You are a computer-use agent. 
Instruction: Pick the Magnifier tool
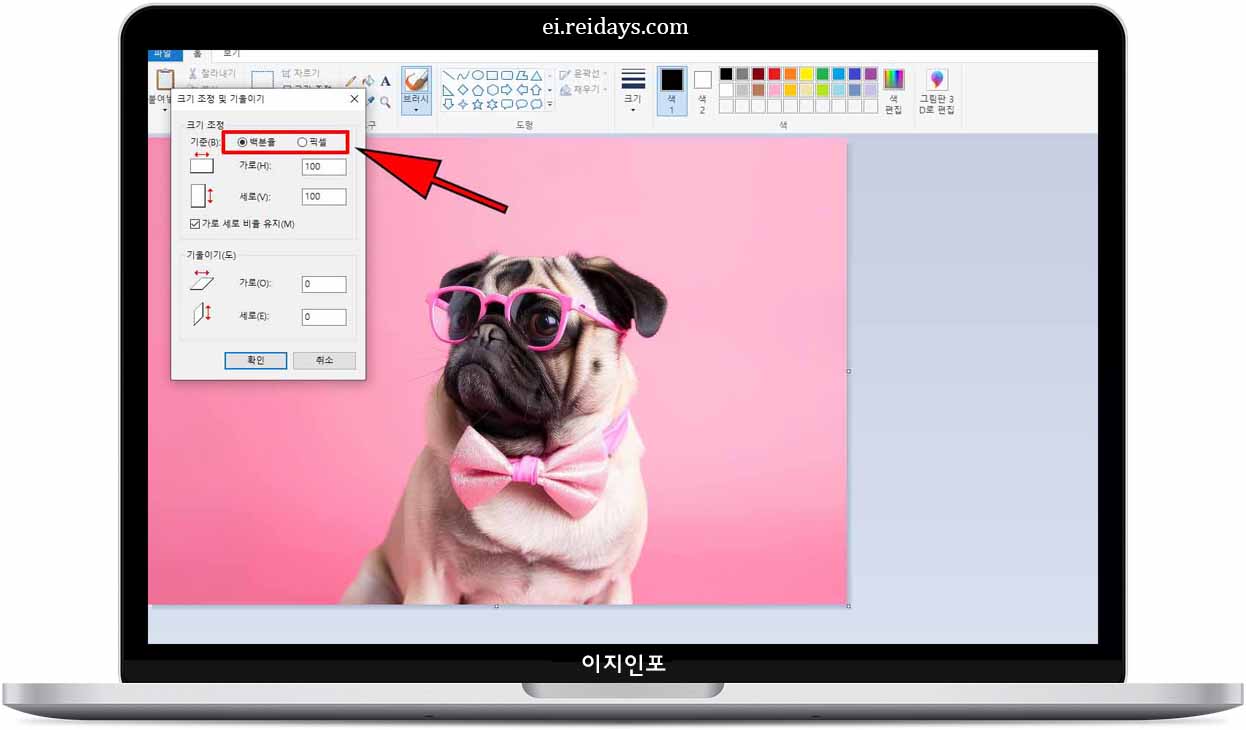click(385, 99)
